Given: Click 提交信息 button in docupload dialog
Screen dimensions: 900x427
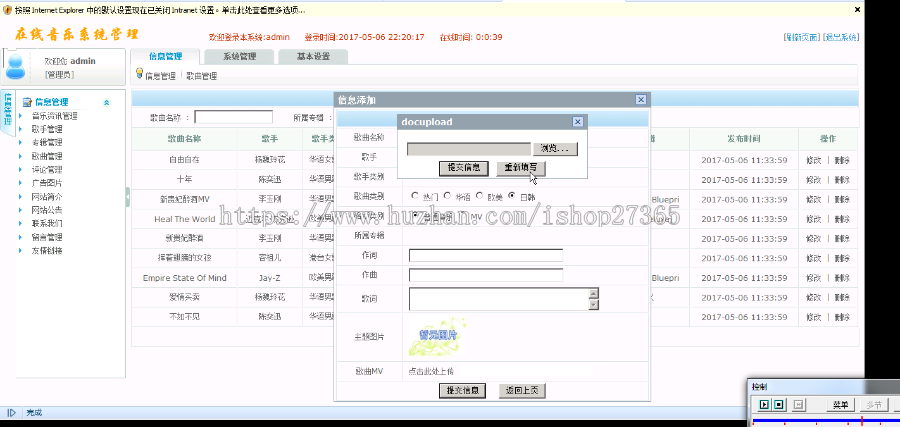Looking at the screenshot, I should (x=463, y=168).
